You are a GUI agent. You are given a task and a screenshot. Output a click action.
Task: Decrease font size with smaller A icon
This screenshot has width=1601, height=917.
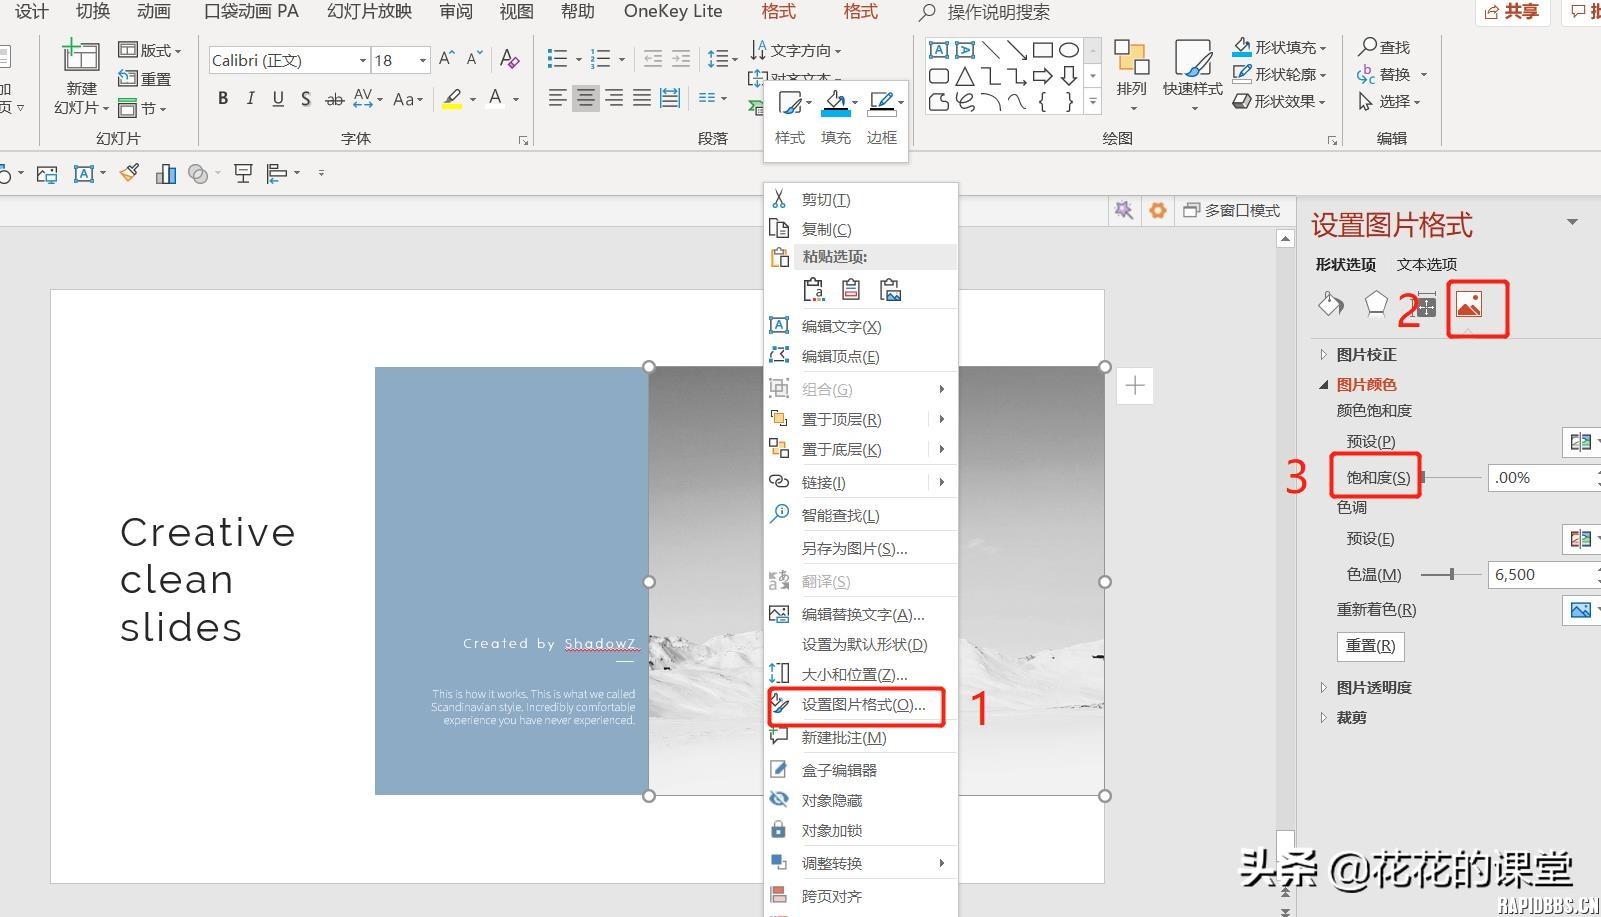click(x=474, y=59)
